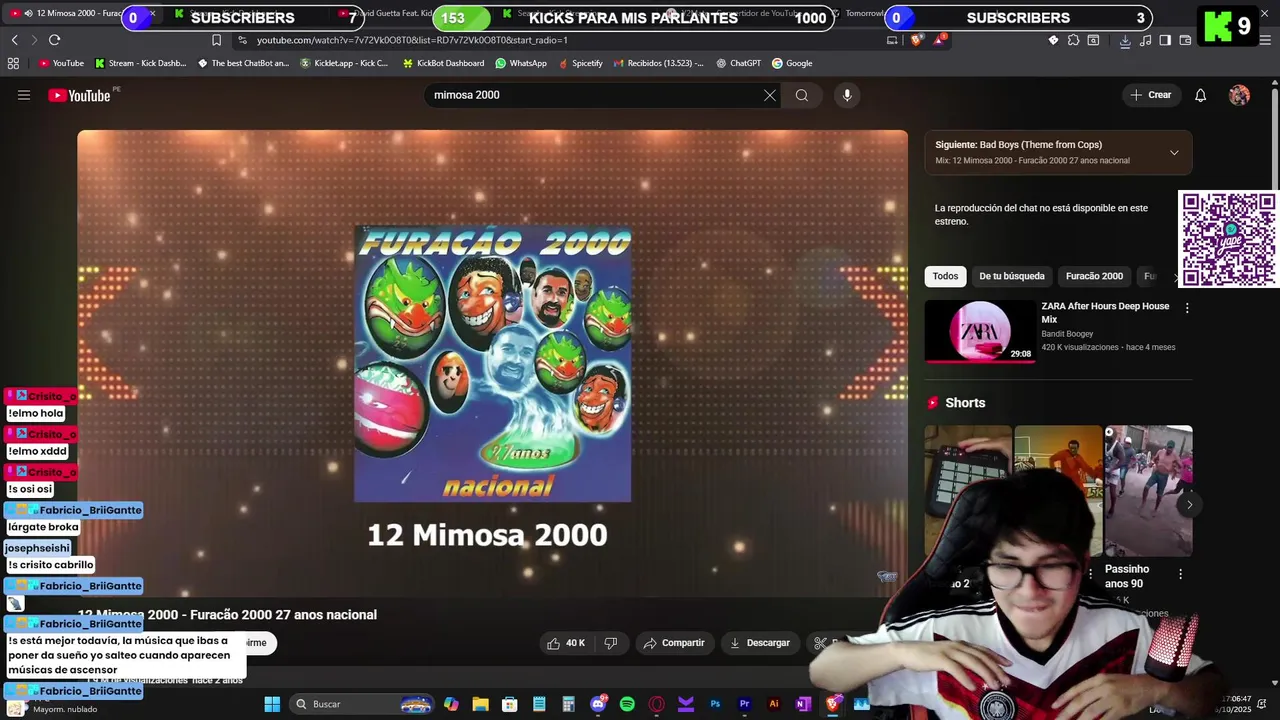This screenshot has width=1280, height=720.
Task: Open the YouTube guide hamburger menu
Action: (24, 95)
